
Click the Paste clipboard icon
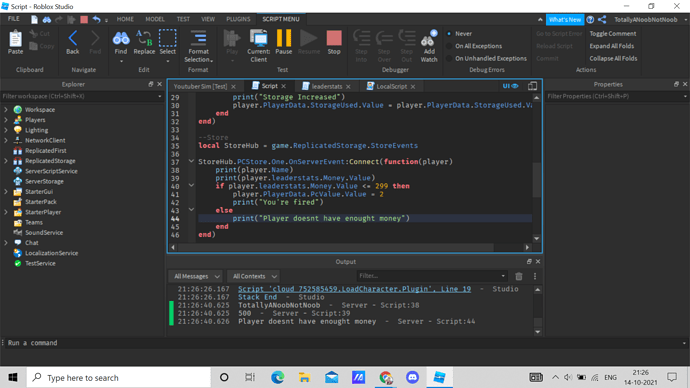point(15,43)
